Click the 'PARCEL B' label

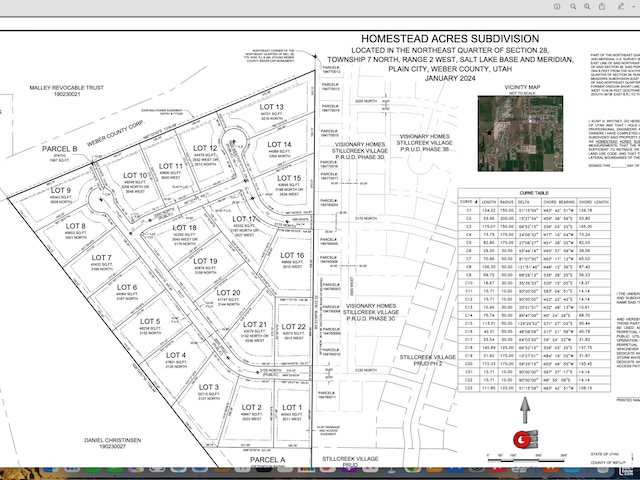point(60,149)
